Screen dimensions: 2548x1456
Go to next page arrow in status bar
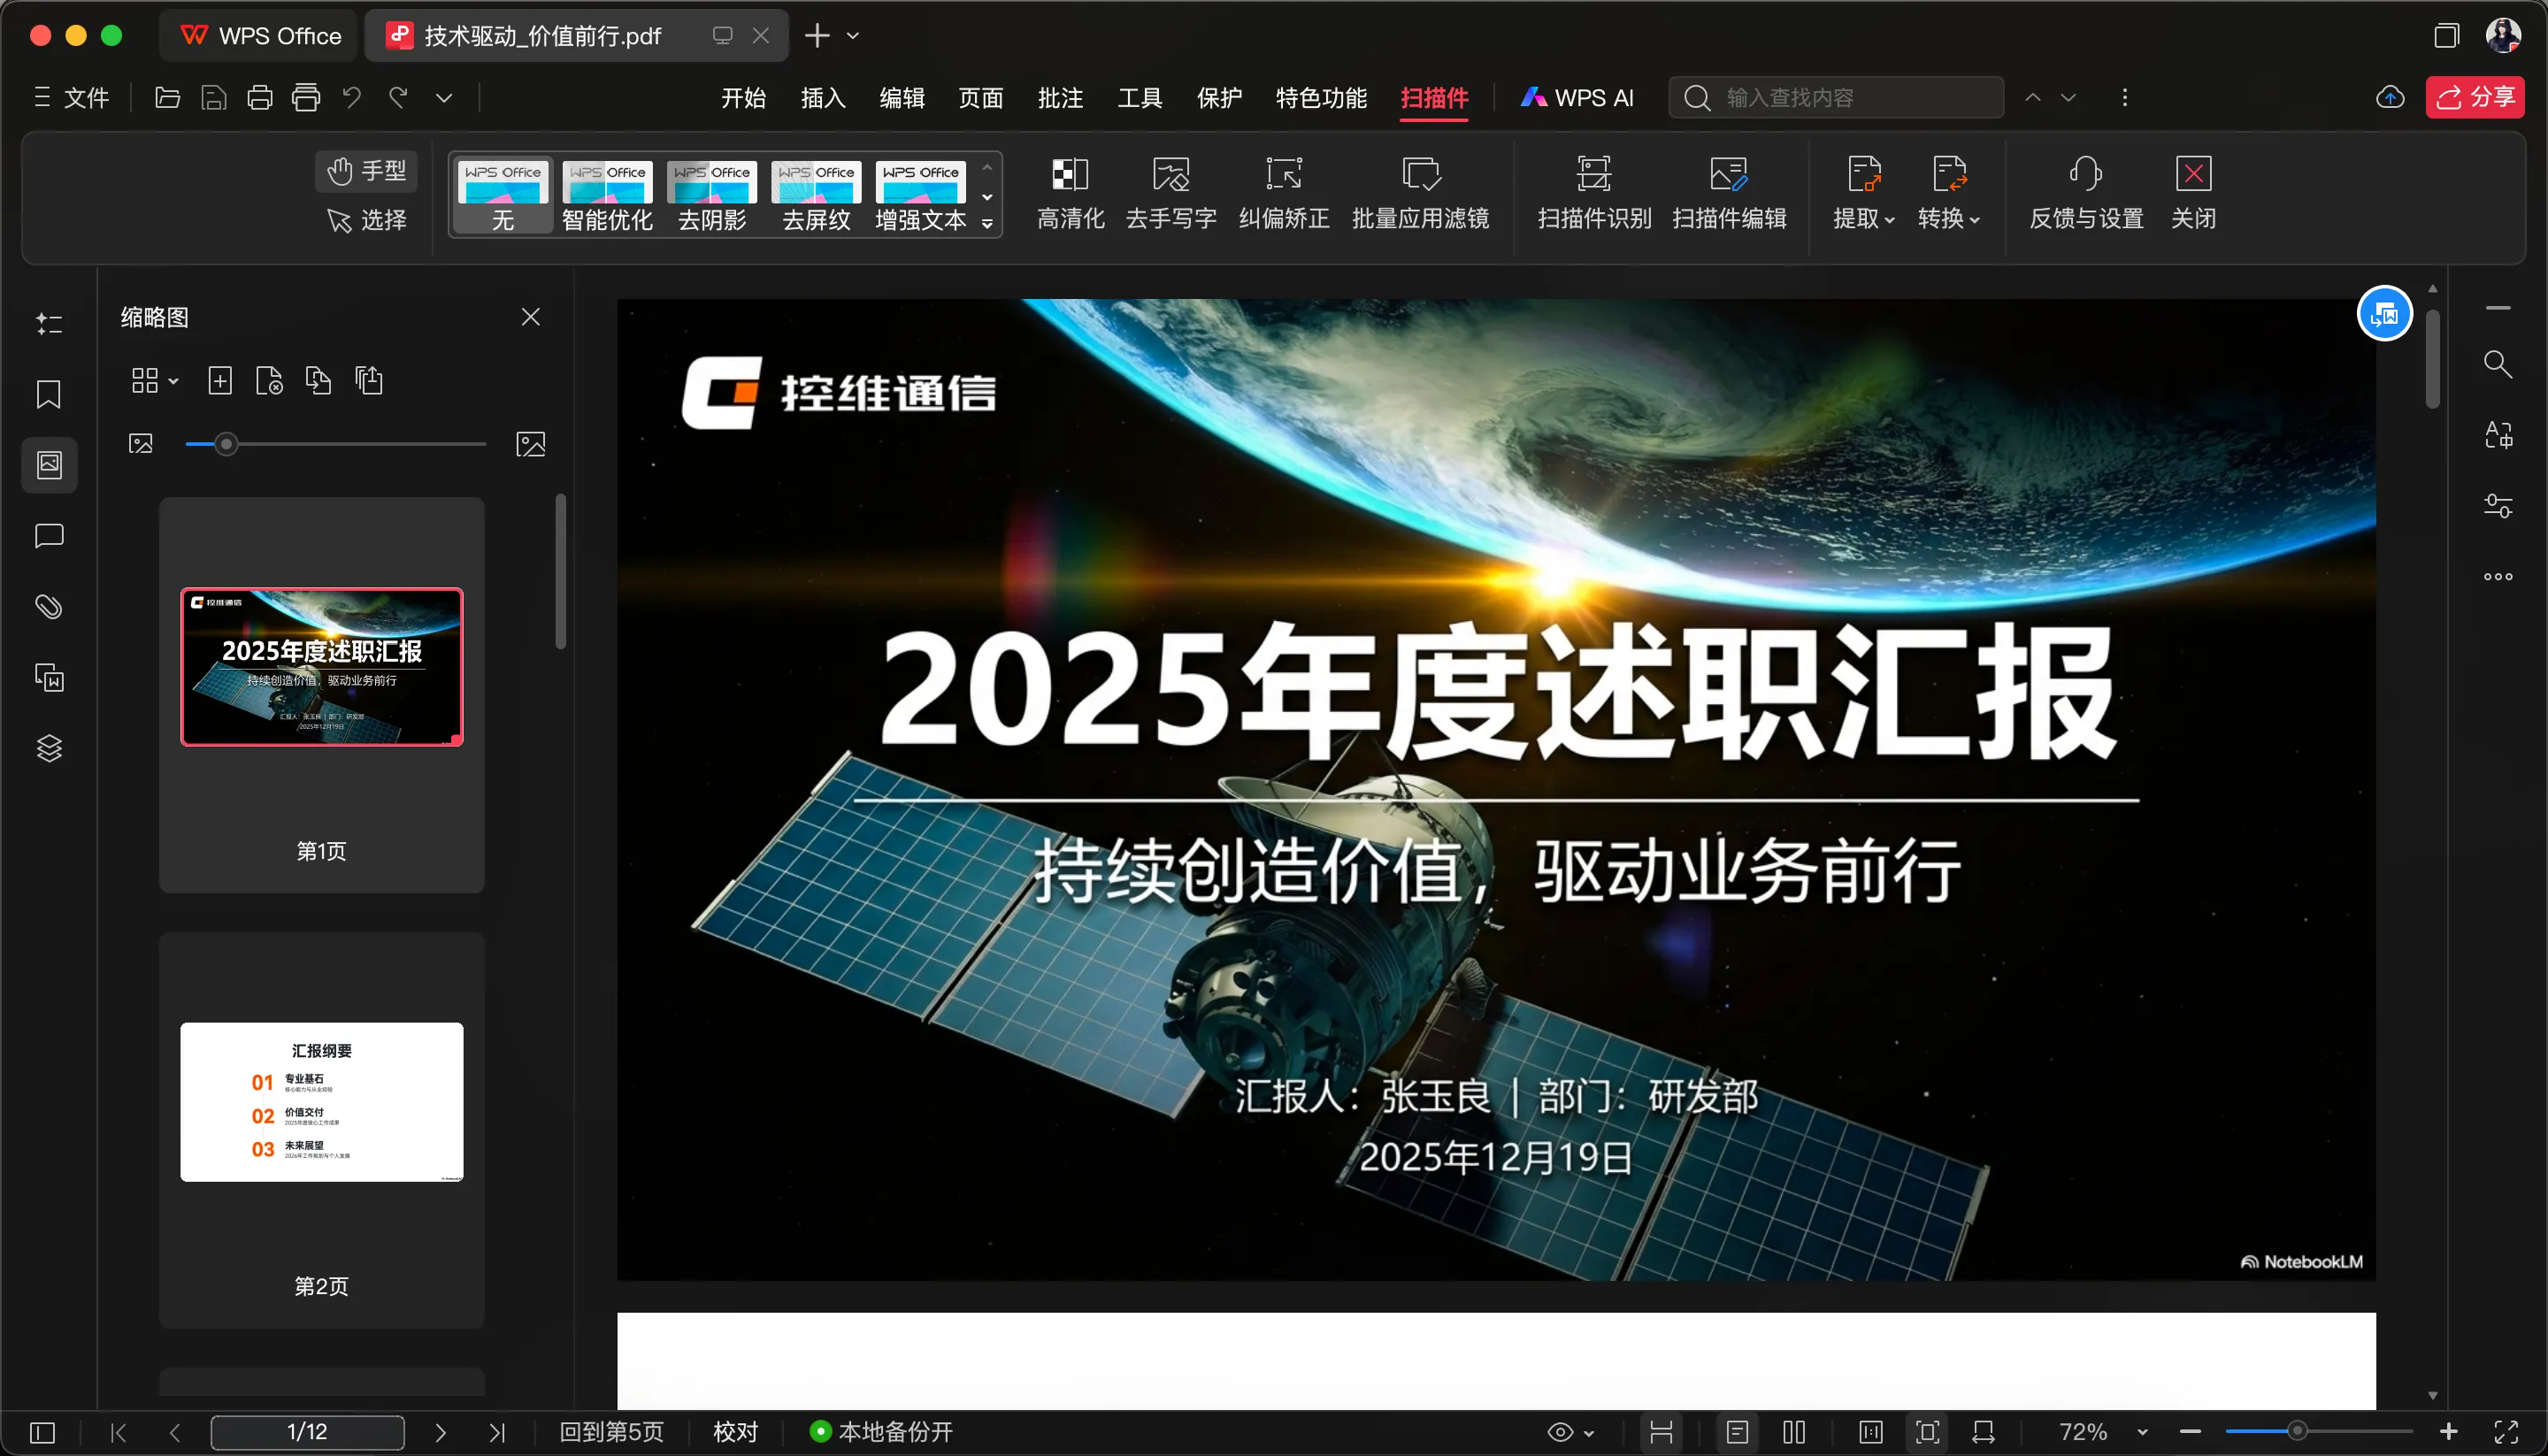click(x=440, y=1432)
